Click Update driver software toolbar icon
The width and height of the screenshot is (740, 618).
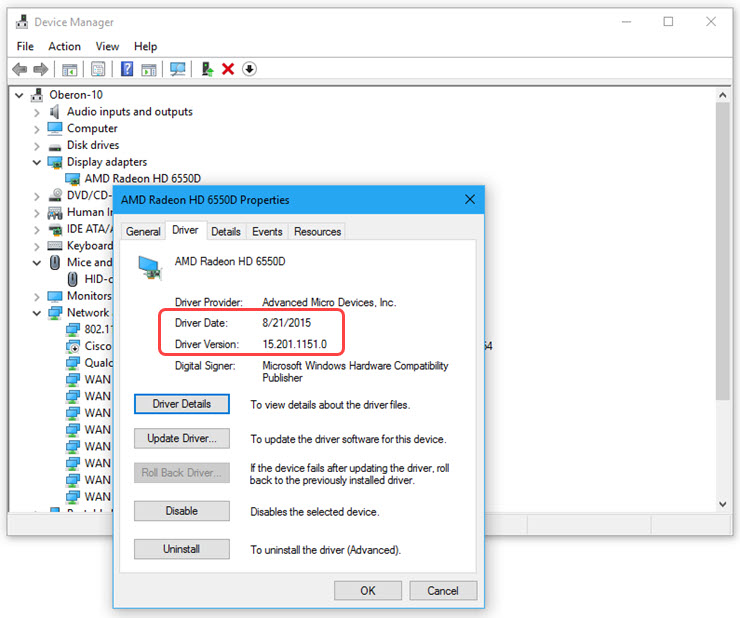(x=207, y=69)
